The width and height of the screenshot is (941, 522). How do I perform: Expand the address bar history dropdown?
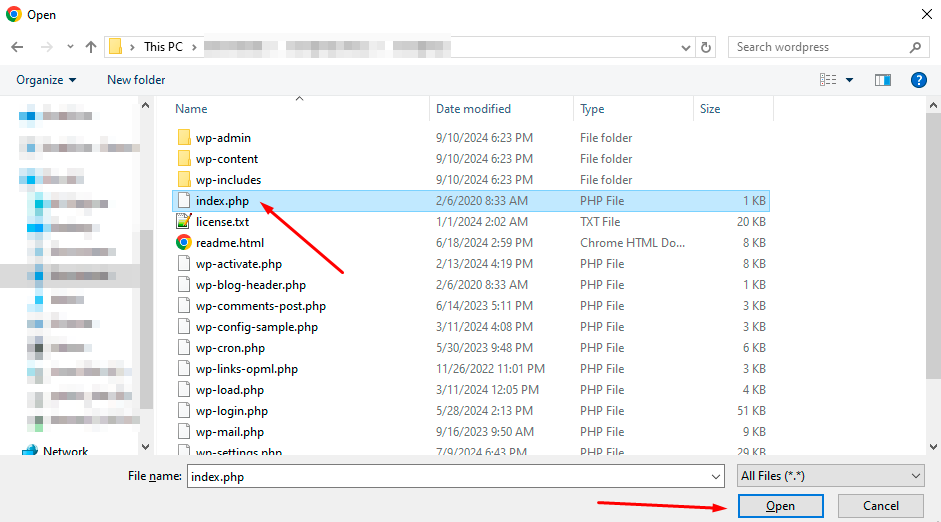(x=685, y=47)
